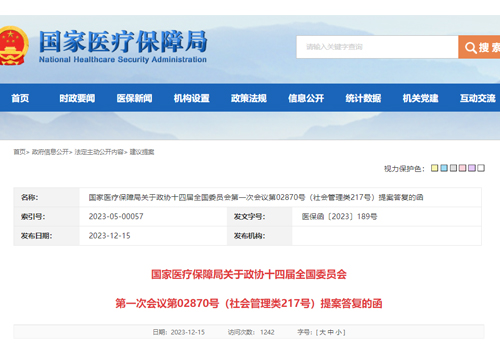
Task: Select the blue eye-protection color swatch
Action: (444, 168)
